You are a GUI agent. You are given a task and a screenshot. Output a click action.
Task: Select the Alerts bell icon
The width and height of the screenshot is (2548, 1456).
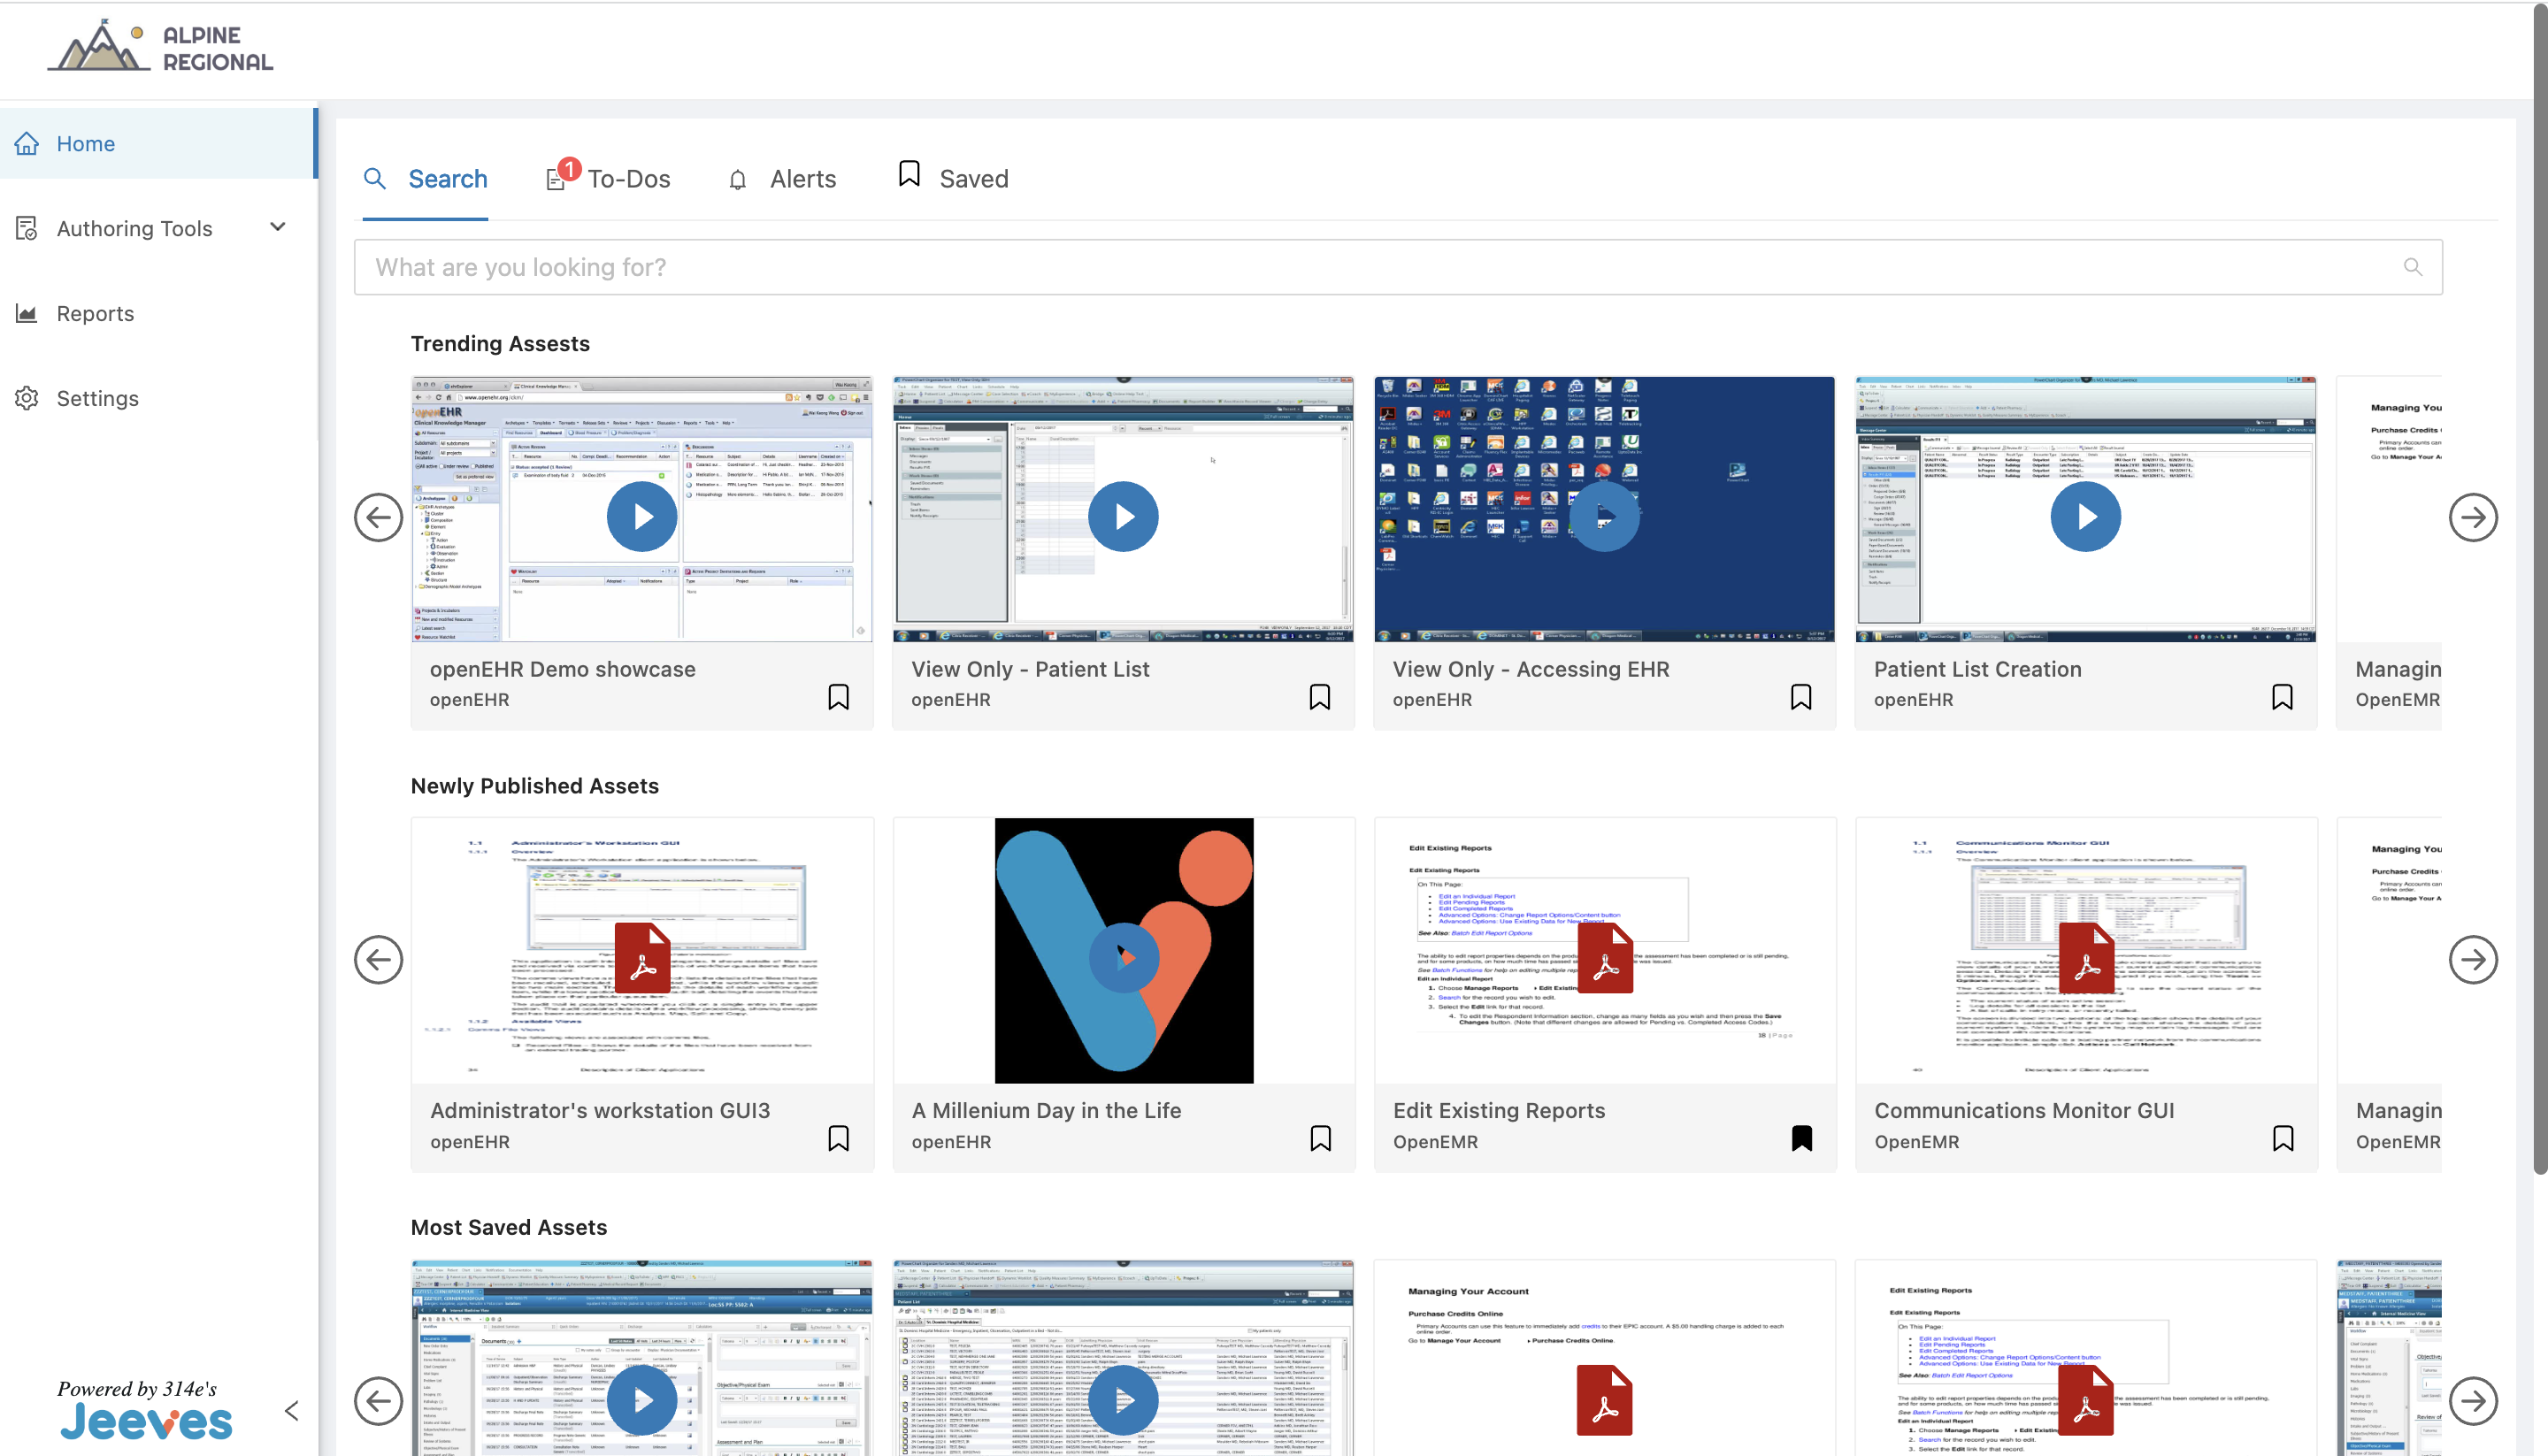coord(738,178)
